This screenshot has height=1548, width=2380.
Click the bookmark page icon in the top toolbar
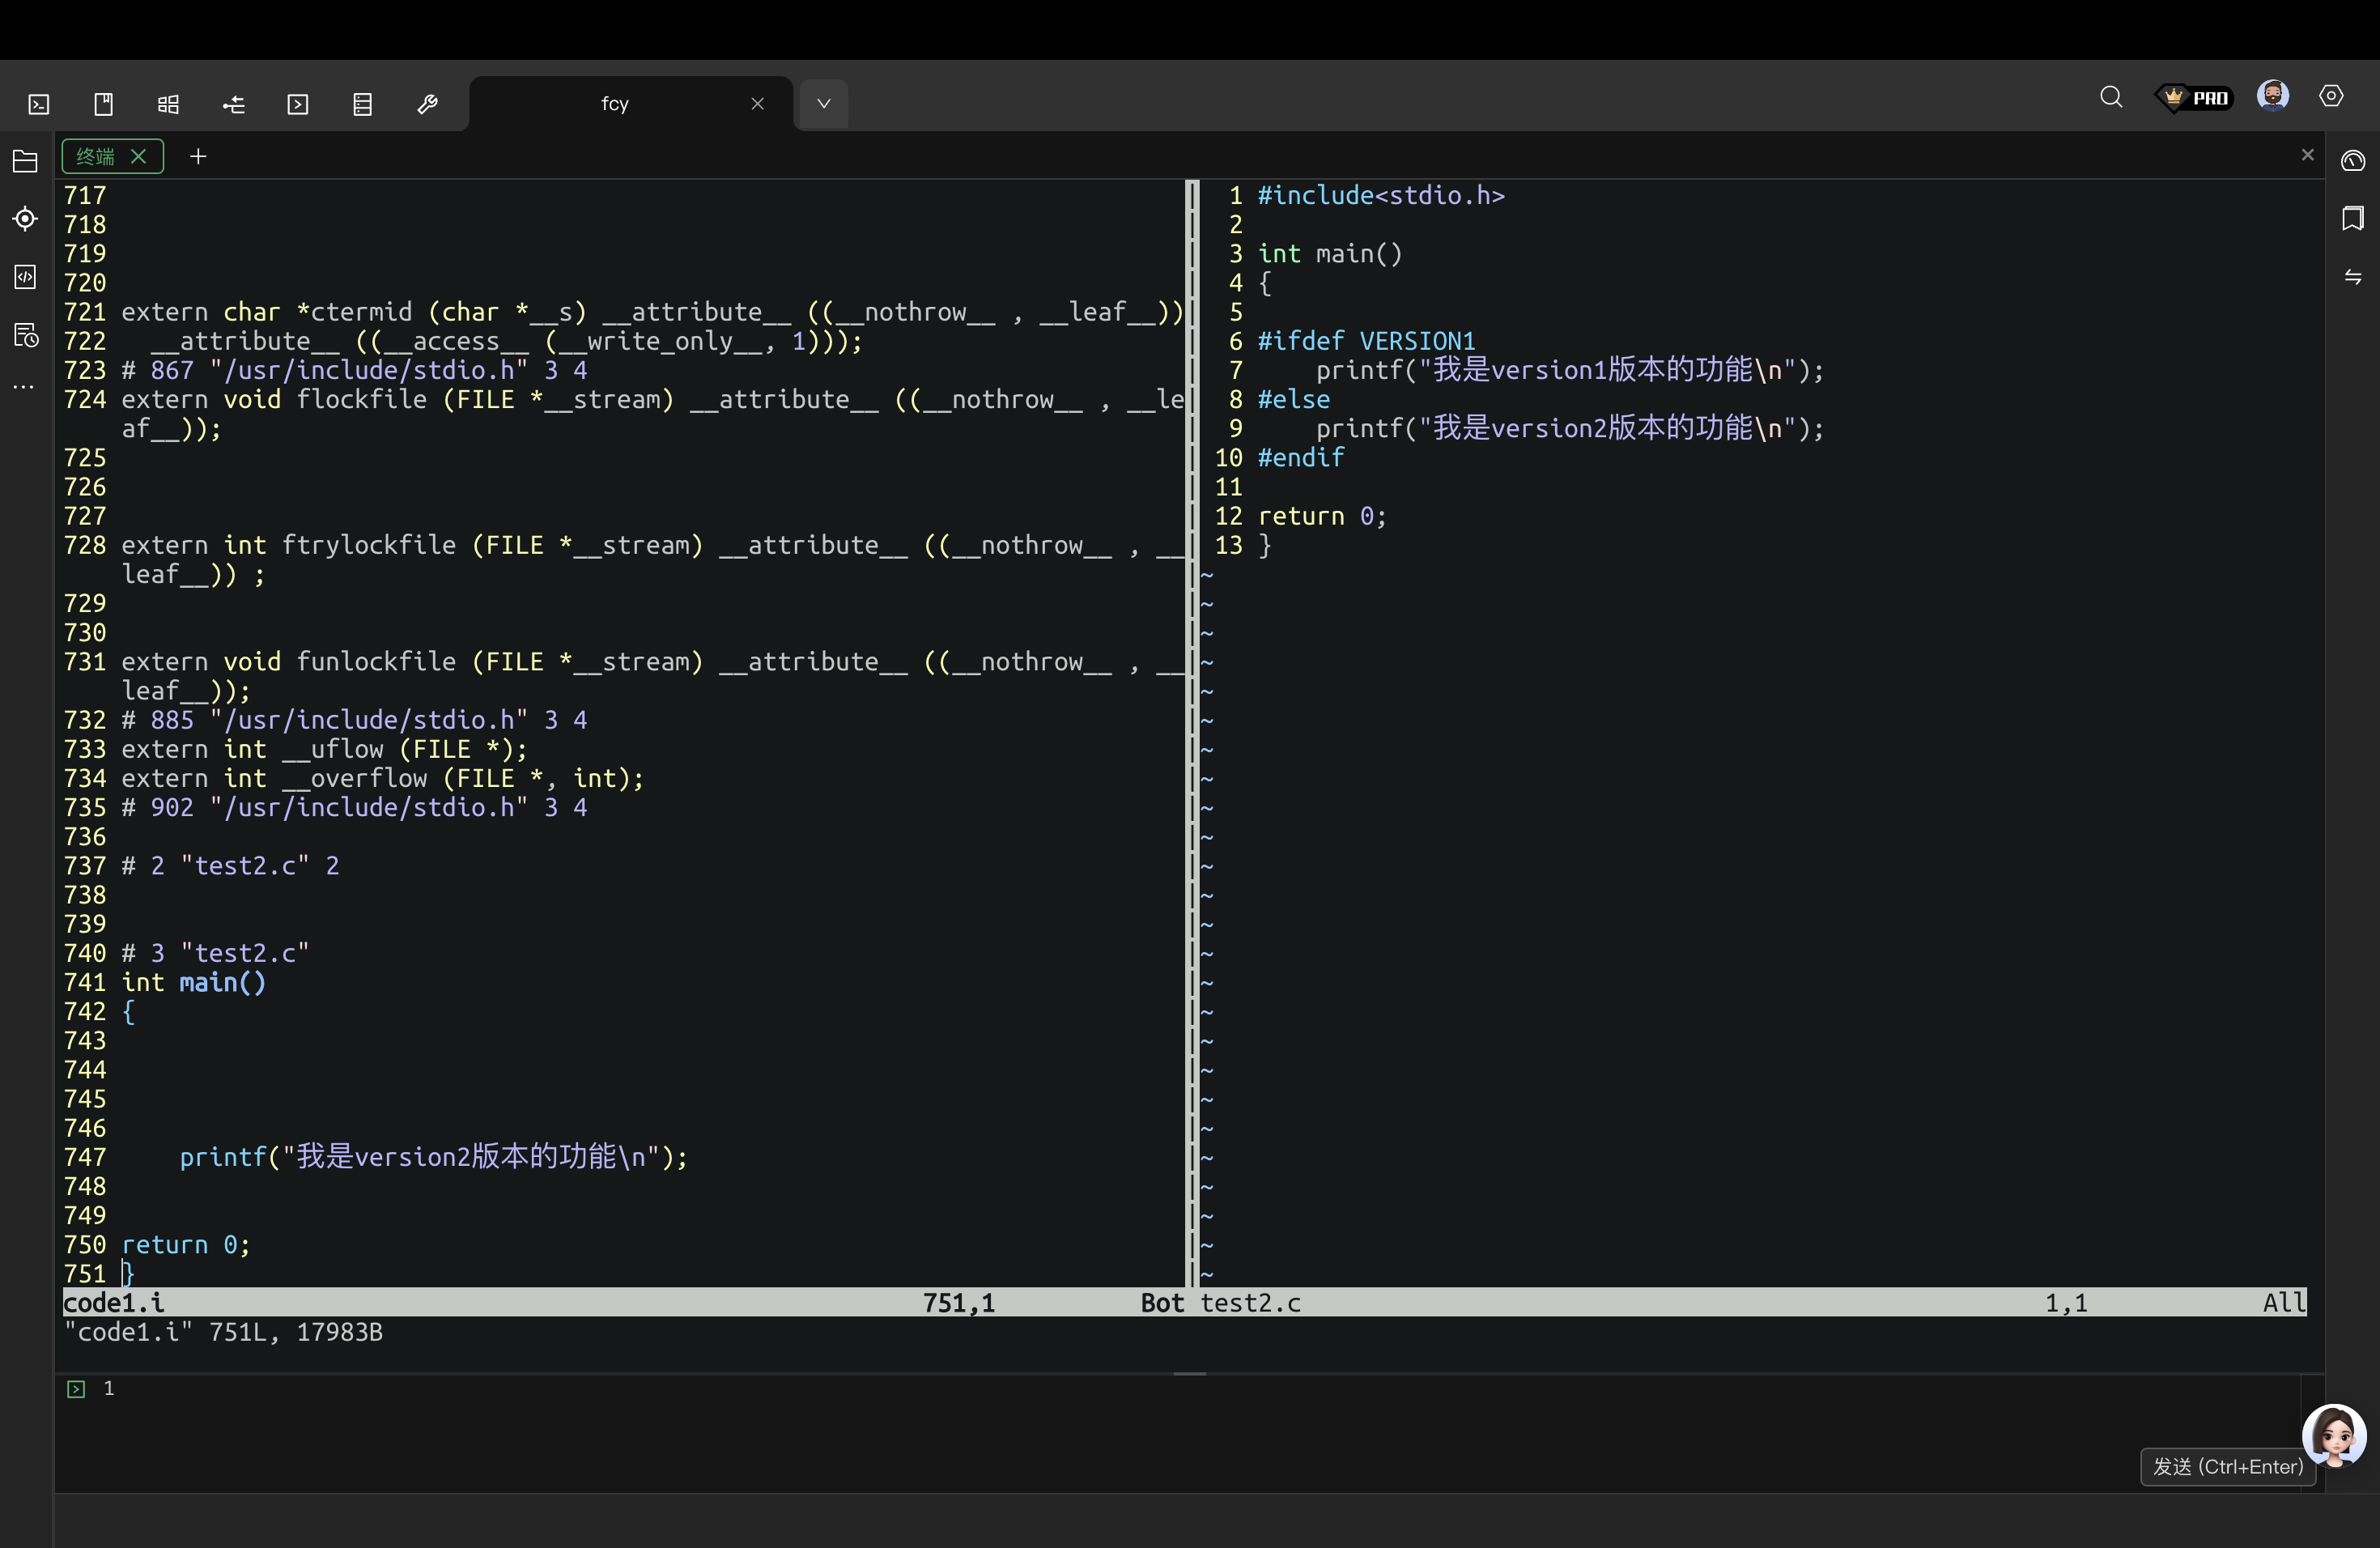104,104
